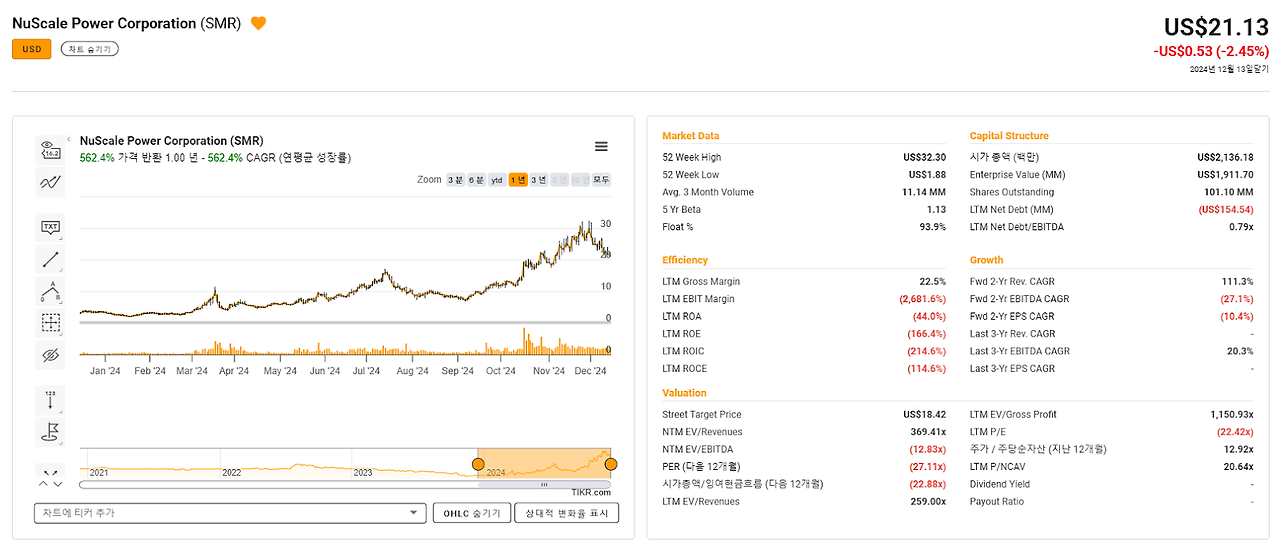Image resolution: width=1280 pixels, height=546 pixels.
Task: Click the page heading NuScale Power Corporation
Action: 104,23
